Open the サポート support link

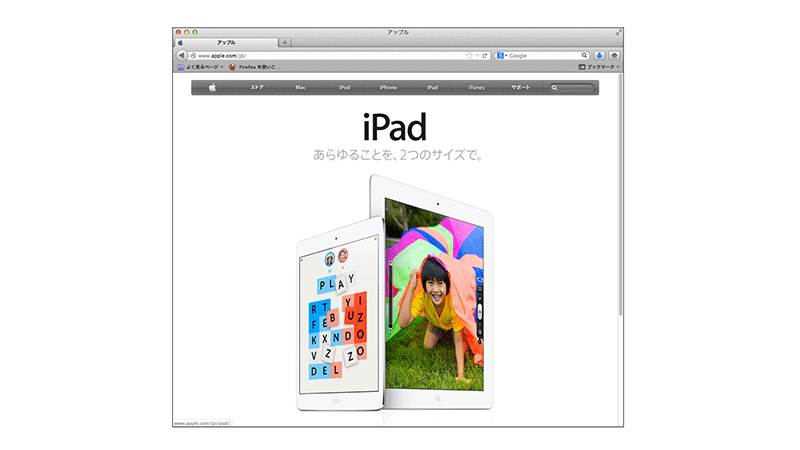tap(521, 88)
